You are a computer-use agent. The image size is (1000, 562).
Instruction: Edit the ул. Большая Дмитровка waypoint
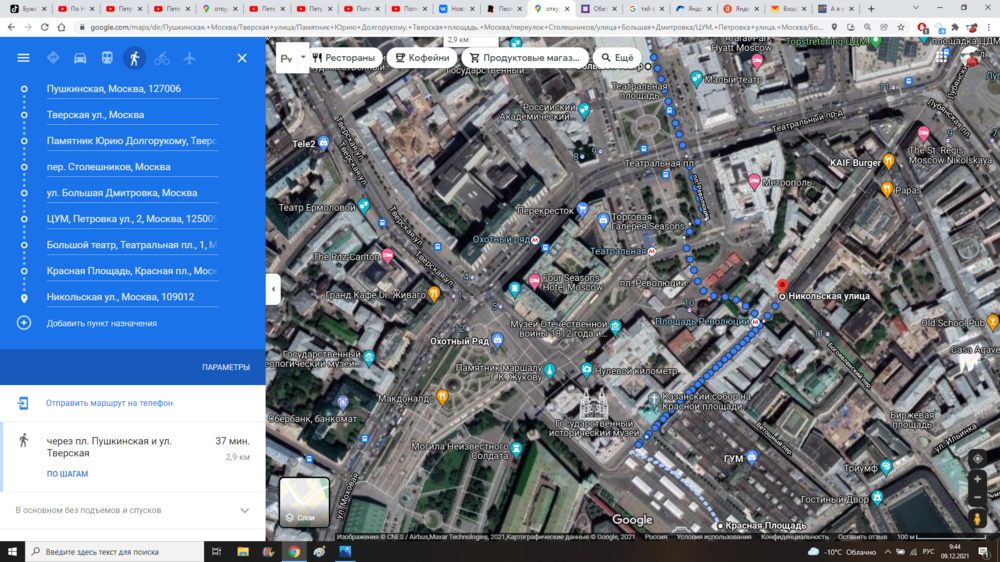point(132,193)
